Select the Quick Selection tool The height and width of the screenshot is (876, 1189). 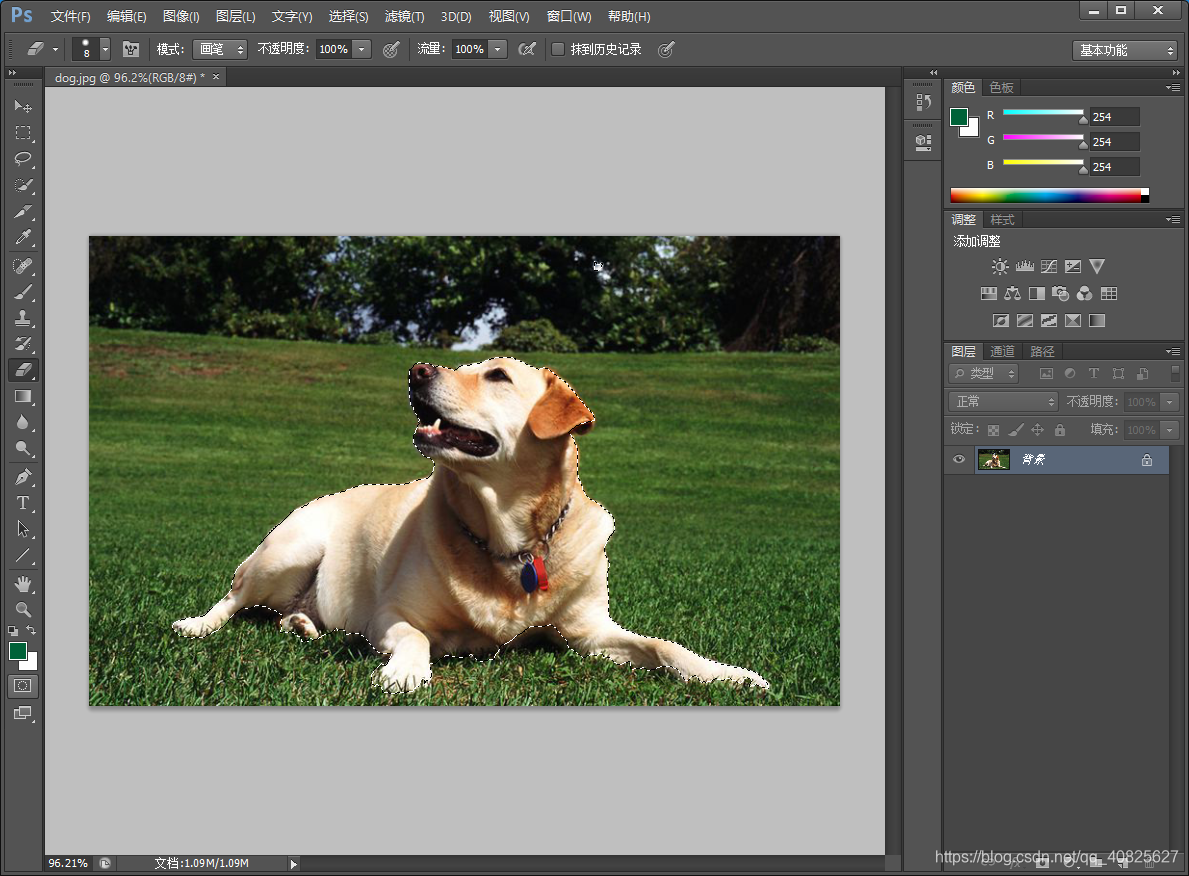(23, 185)
